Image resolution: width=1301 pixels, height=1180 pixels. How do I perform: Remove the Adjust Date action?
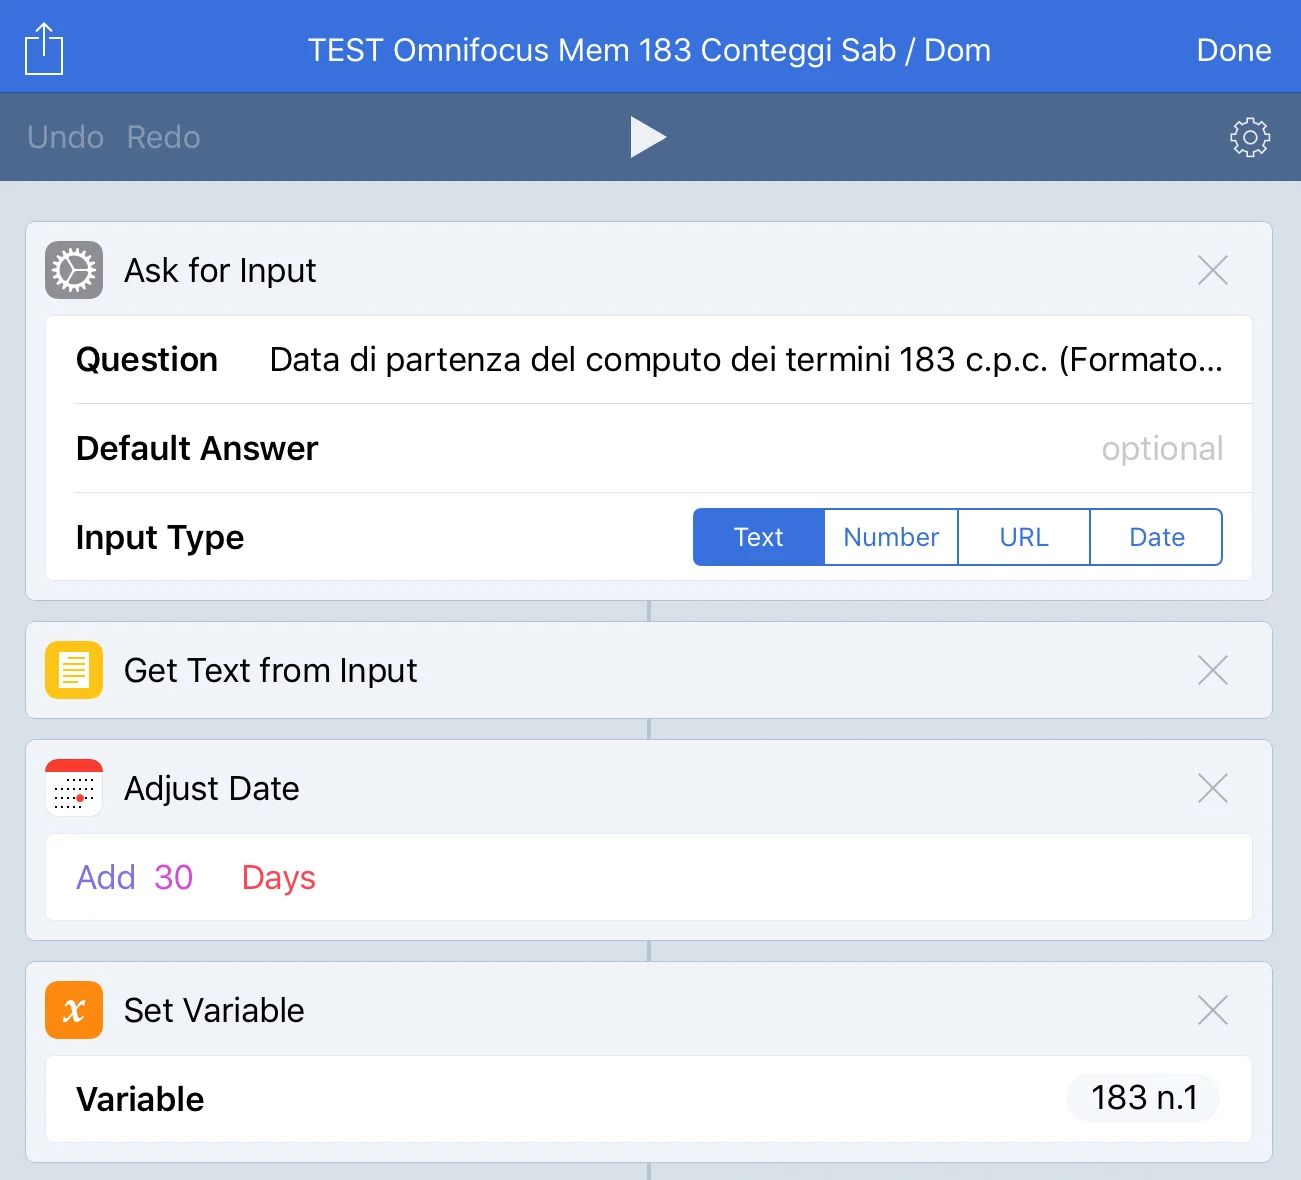[x=1213, y=788]
